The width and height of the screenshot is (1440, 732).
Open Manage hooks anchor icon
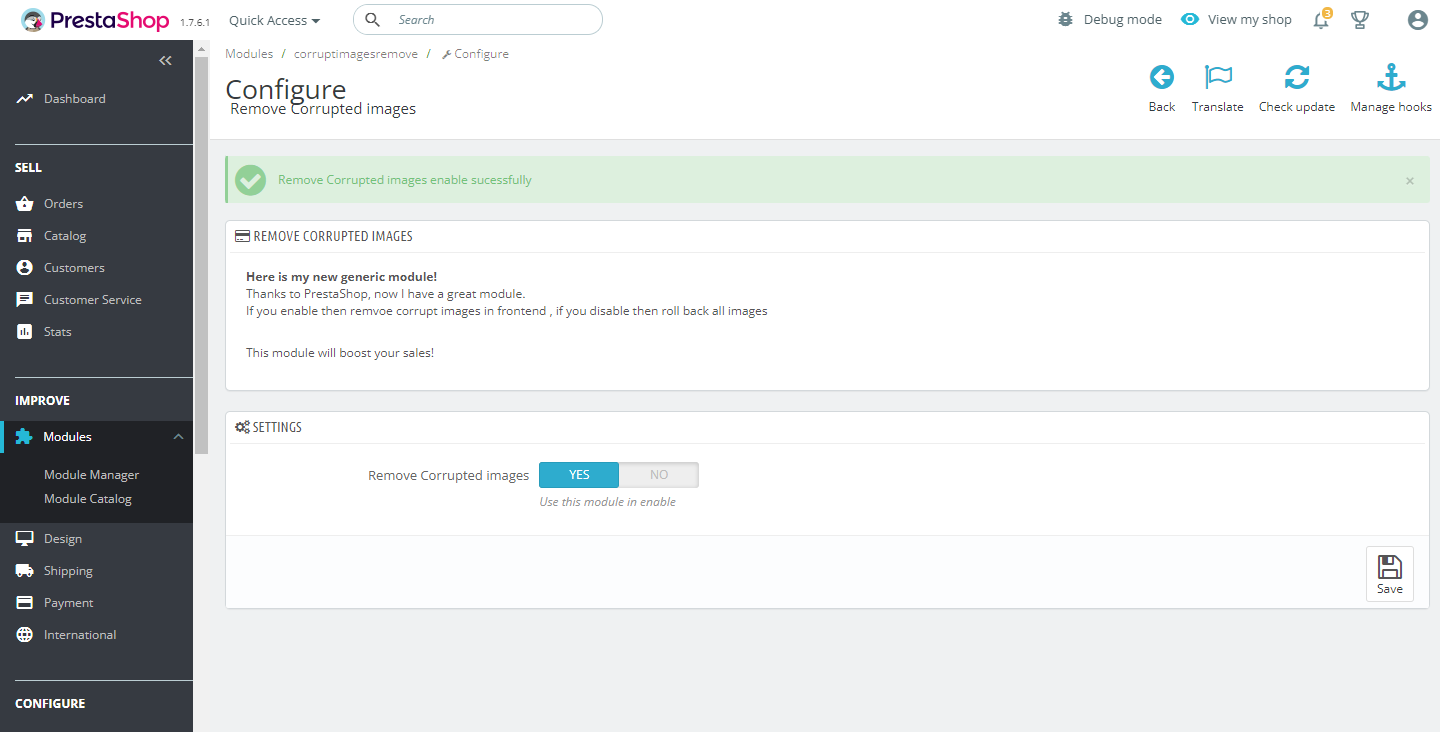pos(1391,77)
